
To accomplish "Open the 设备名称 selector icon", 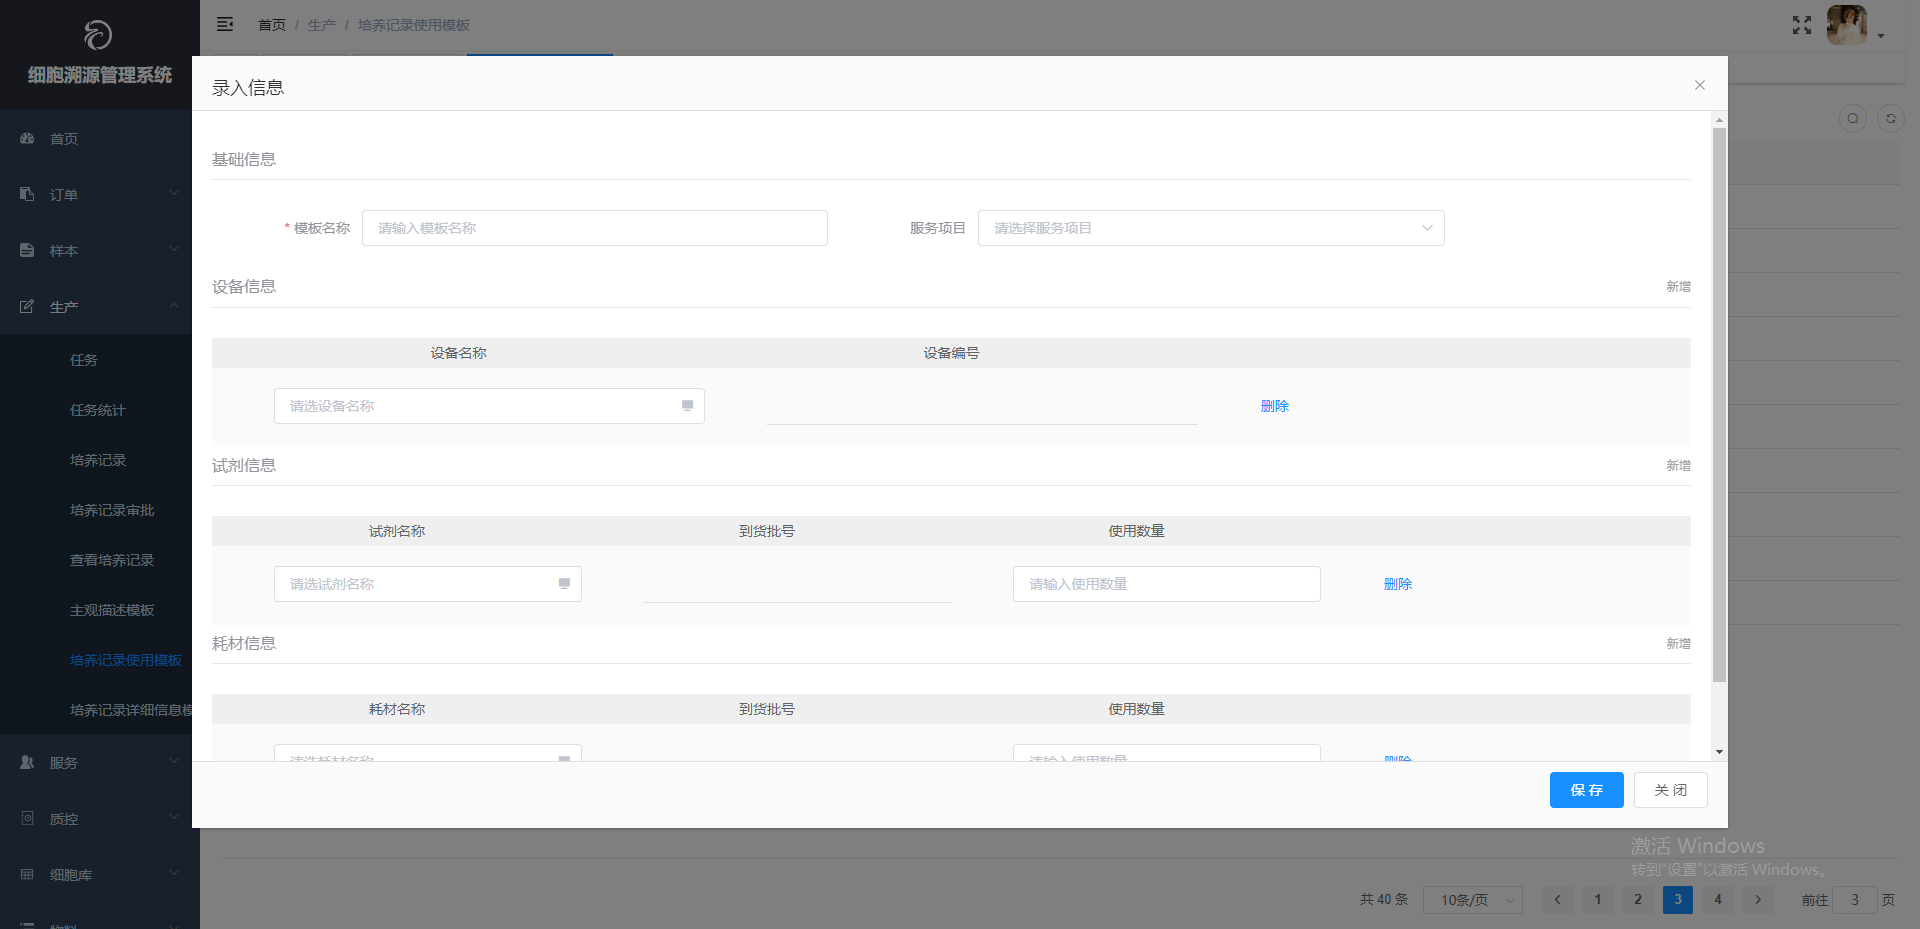I will click(687, 406).
